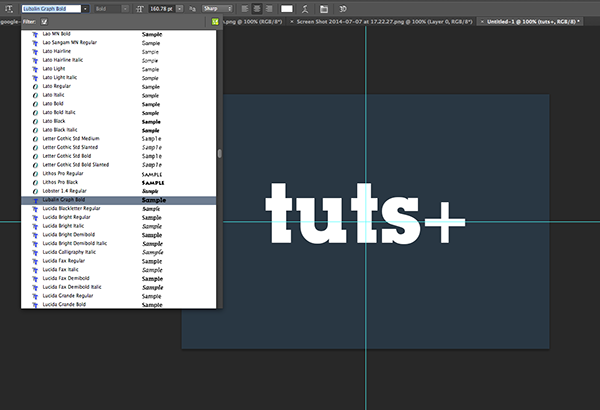Viewport: 600px width, 410px height.
Task: Click the green Typekit fonts icon
Action: pyautogui.click(x=215, y=22)
